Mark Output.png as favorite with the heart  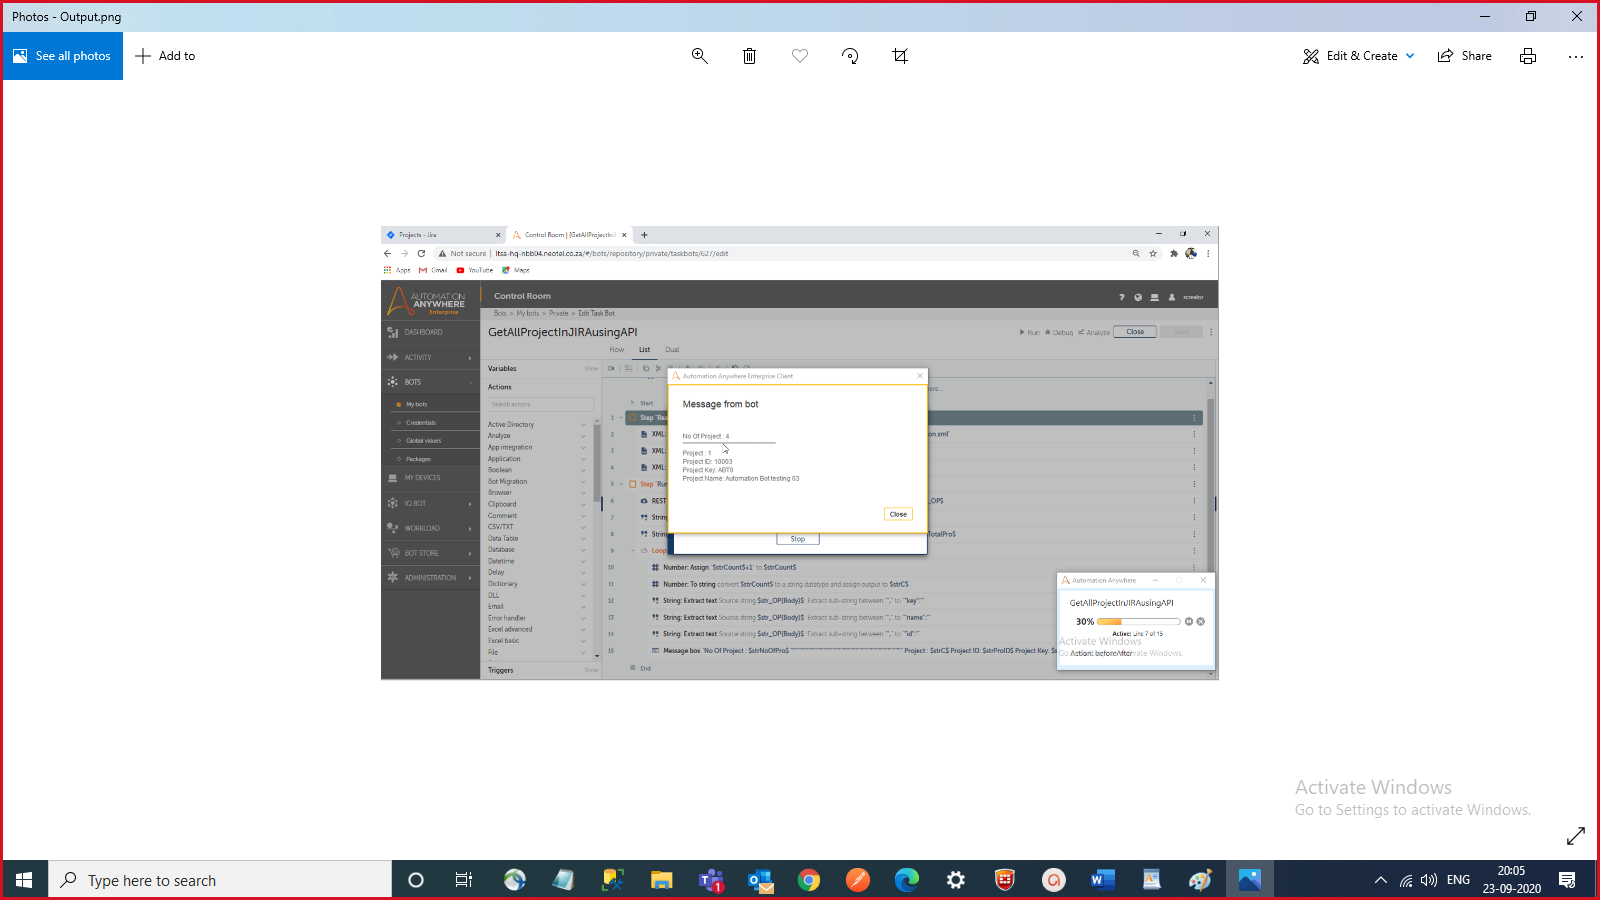tap(800, 56)
